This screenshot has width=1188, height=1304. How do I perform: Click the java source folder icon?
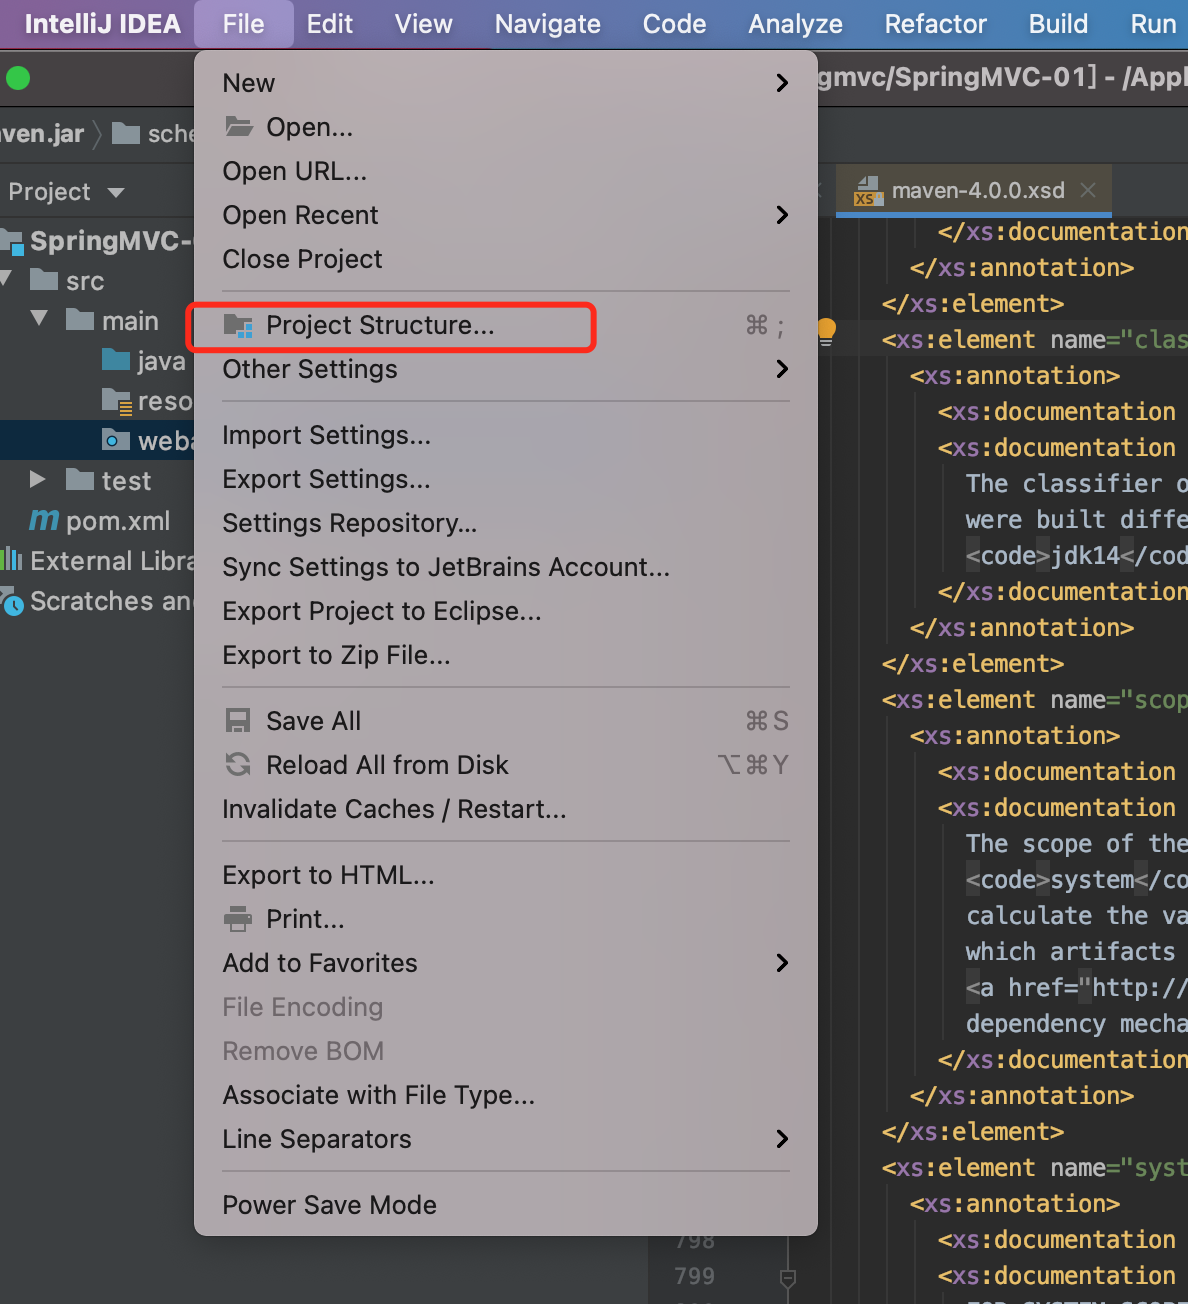[116, 360]
